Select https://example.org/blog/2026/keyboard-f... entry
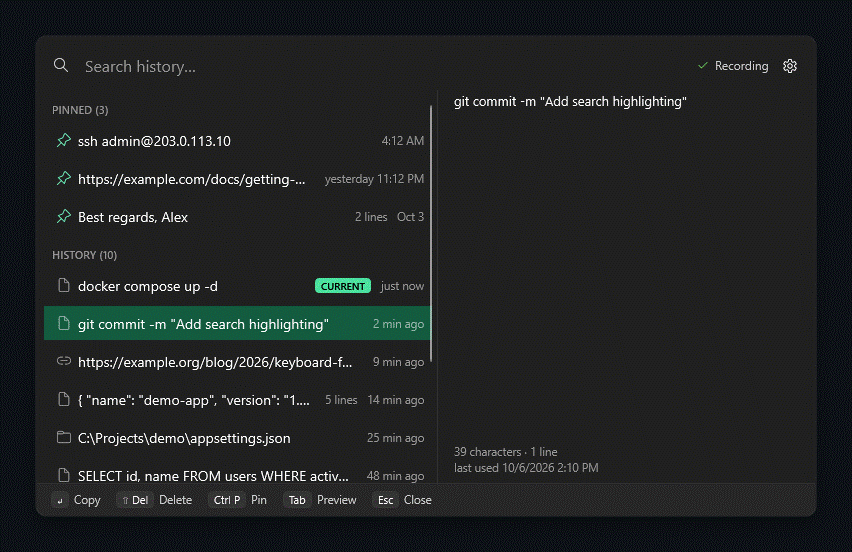This screenshot has width=852, height=552. coord(238,362)
